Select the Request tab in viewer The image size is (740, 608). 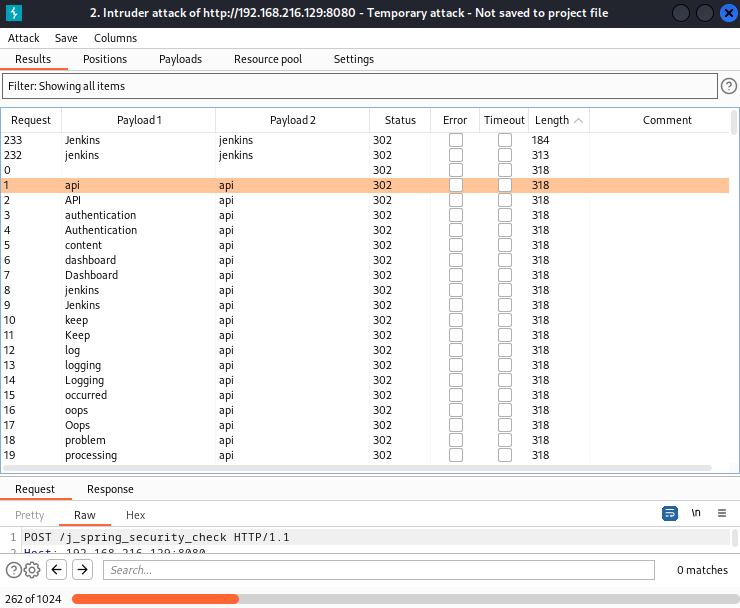point(35,490)
